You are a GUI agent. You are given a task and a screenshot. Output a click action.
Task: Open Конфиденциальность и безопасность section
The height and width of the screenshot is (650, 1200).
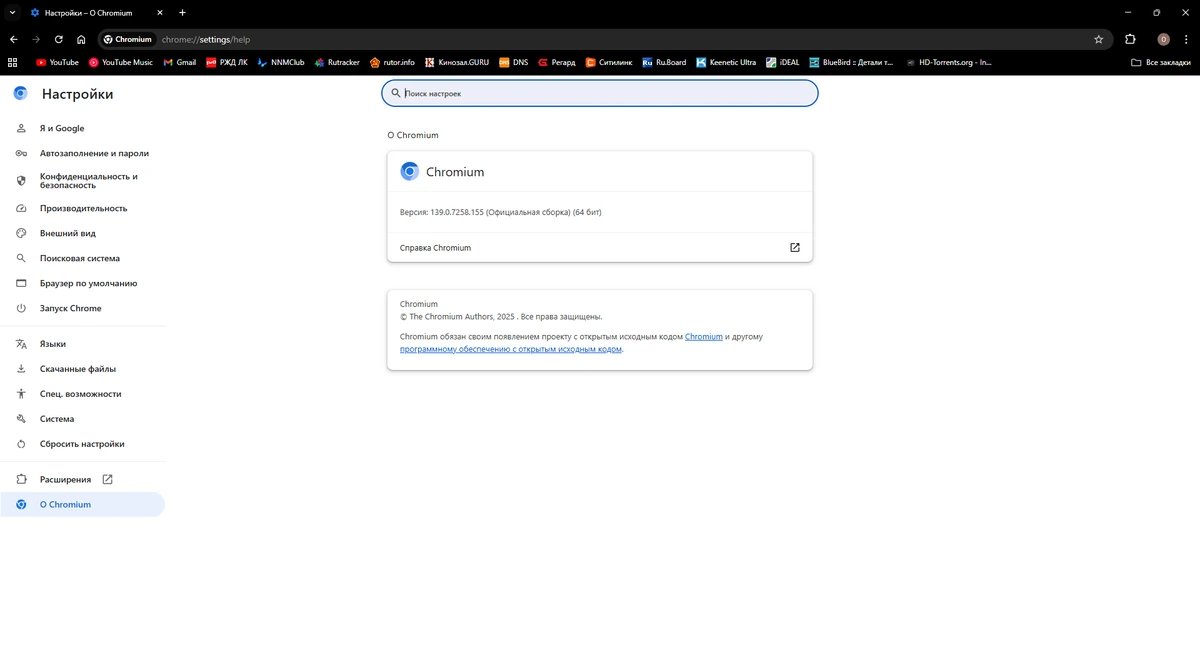tap(82, 181)
